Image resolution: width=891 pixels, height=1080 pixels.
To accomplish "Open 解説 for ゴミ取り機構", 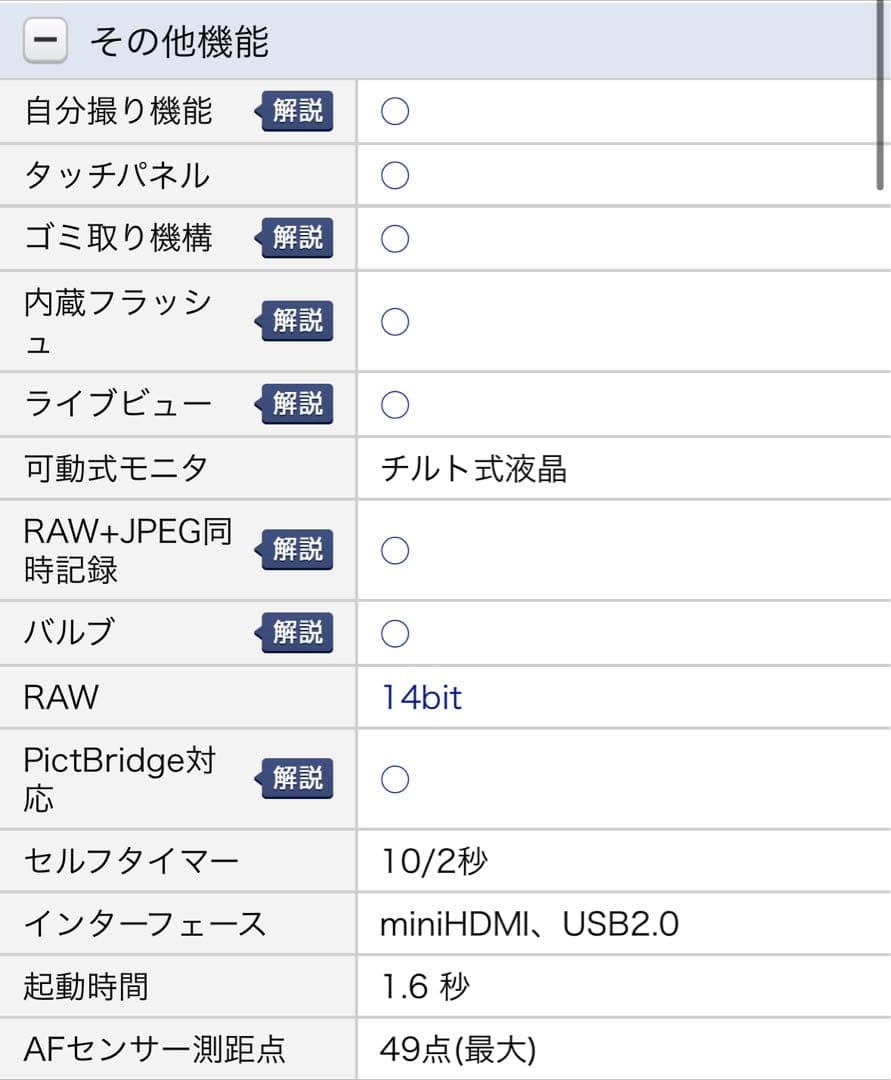I will (x=295, y=238).
